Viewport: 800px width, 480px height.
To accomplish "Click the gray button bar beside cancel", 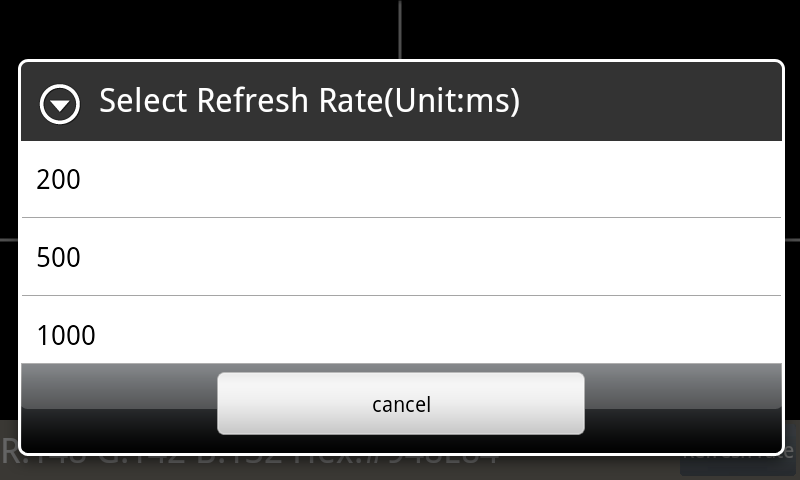I will pos(118,386).
